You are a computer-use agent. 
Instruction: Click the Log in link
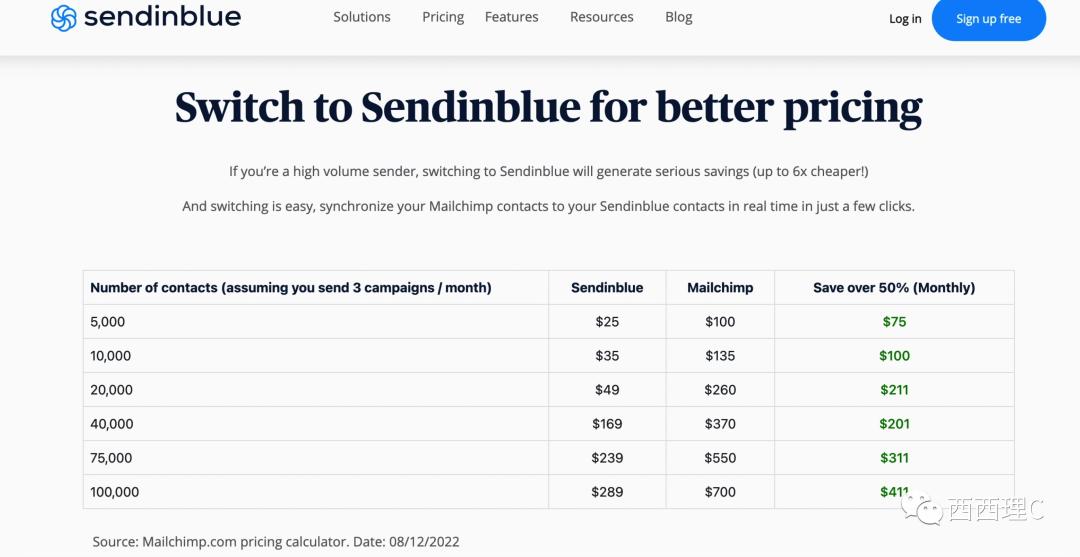point(905,19)
